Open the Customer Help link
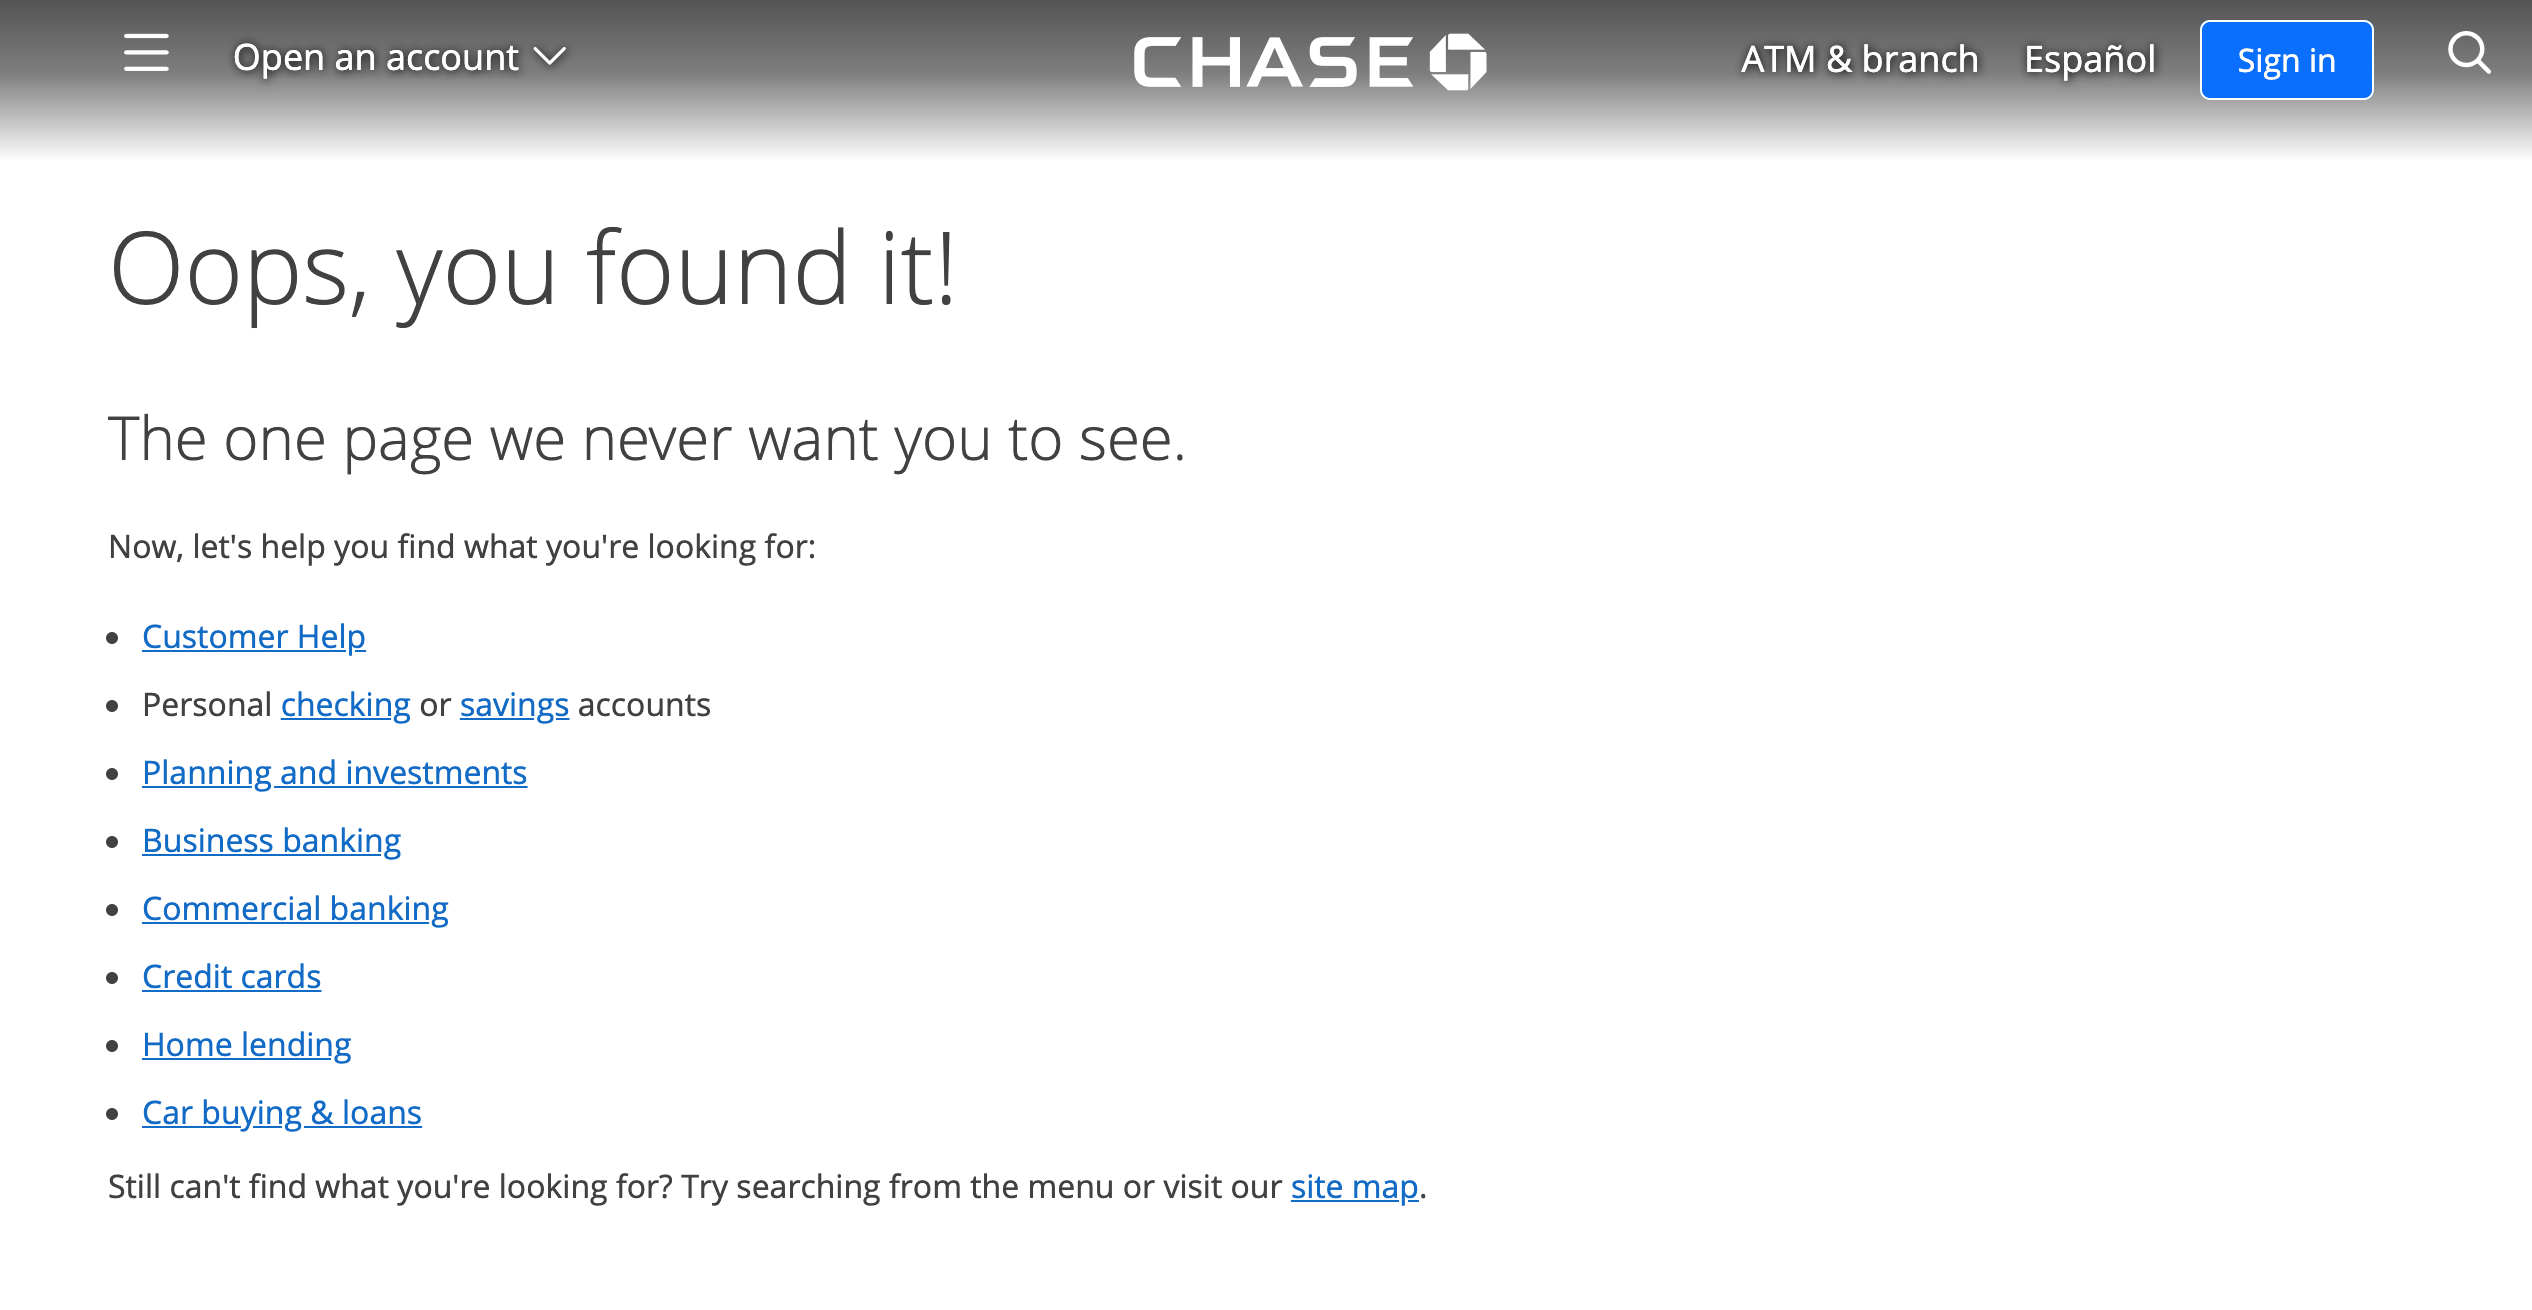The height and width of the screenshot is (1310, 2532). coord(254,637)
